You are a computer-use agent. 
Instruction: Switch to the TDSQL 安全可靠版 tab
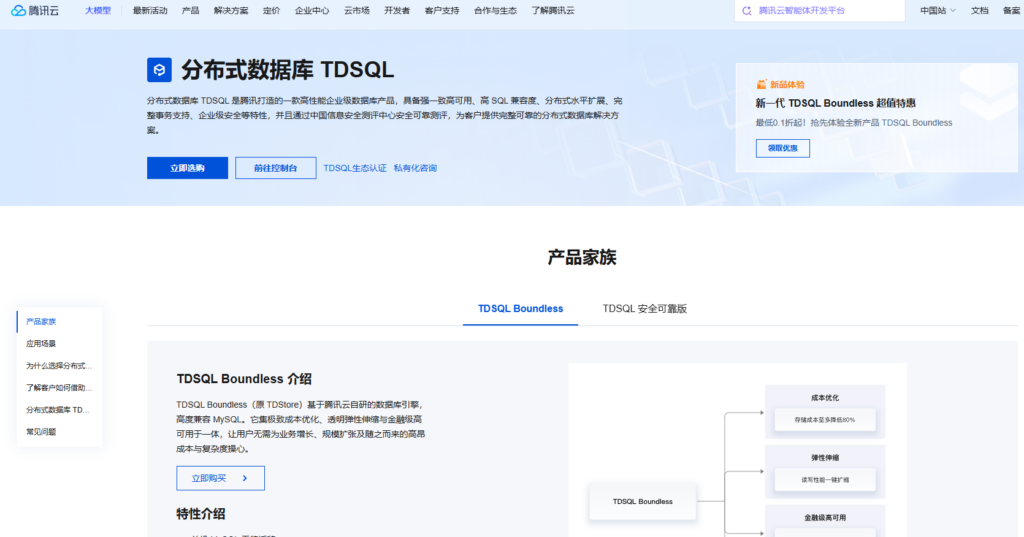click(645, 308)
